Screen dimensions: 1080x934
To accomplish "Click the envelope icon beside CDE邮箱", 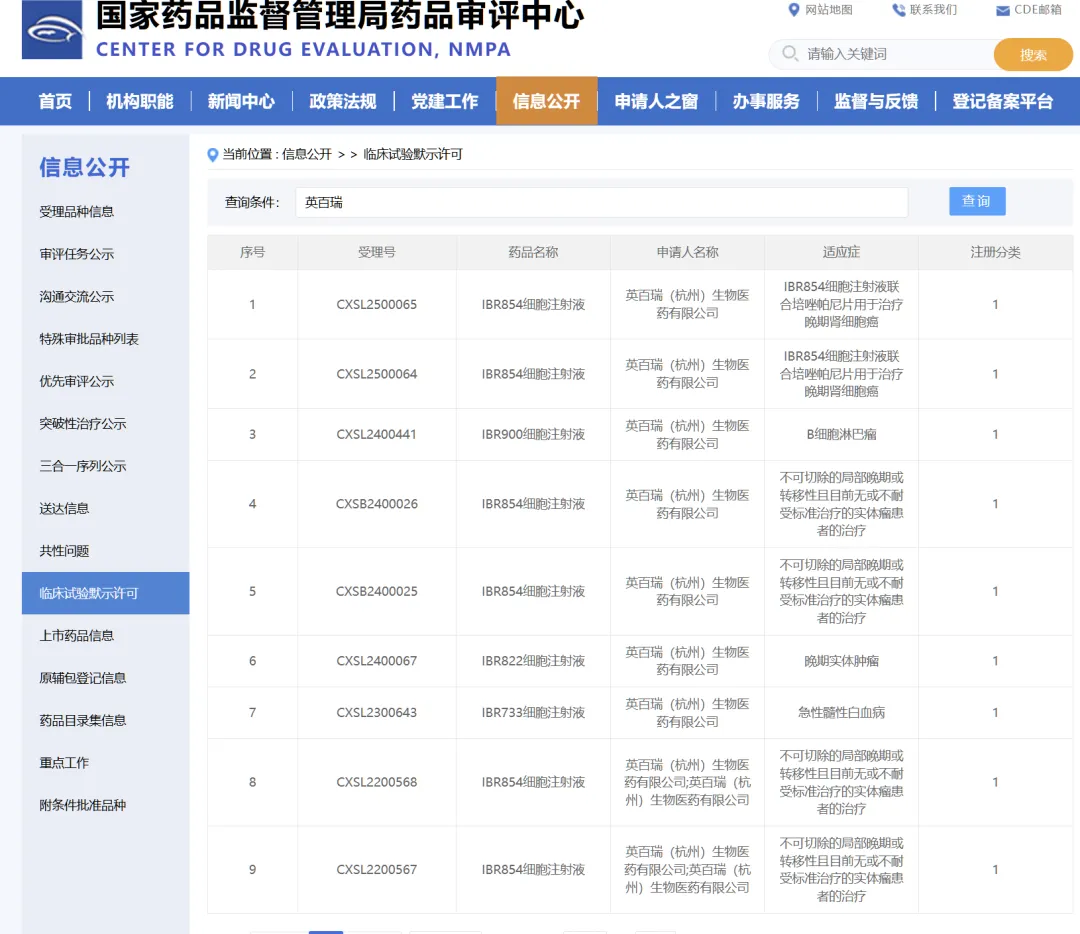I will click(1003, 10).
